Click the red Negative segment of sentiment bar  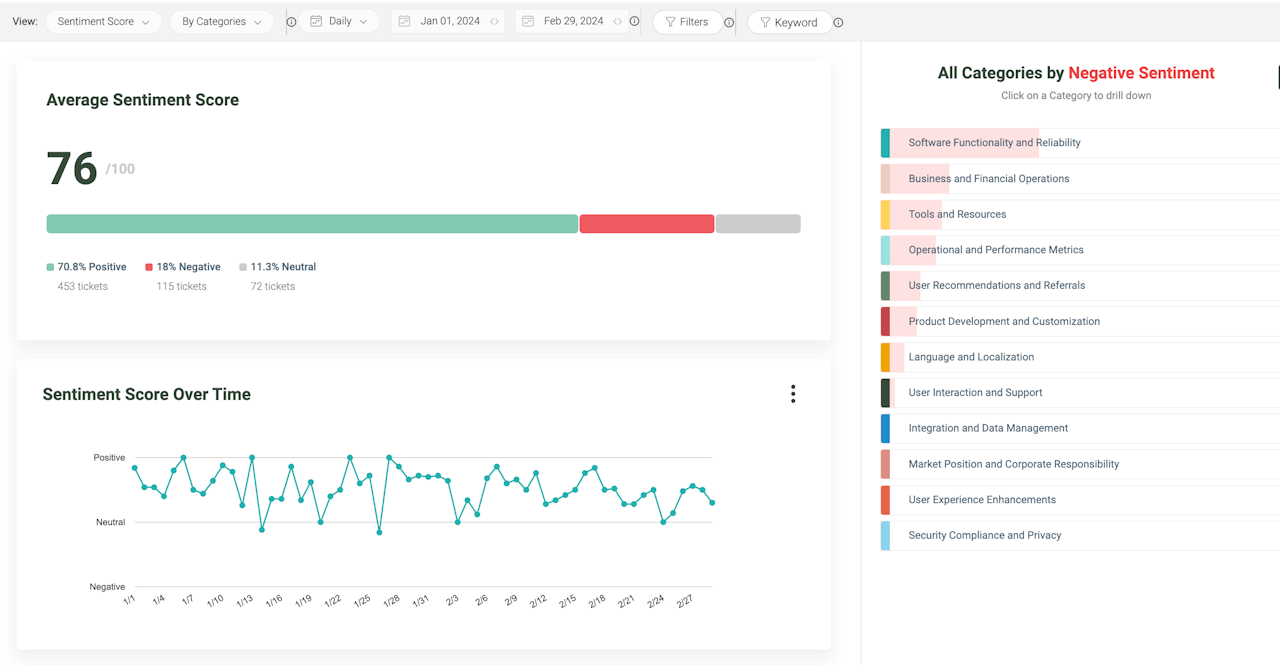(x=647, y=224)
